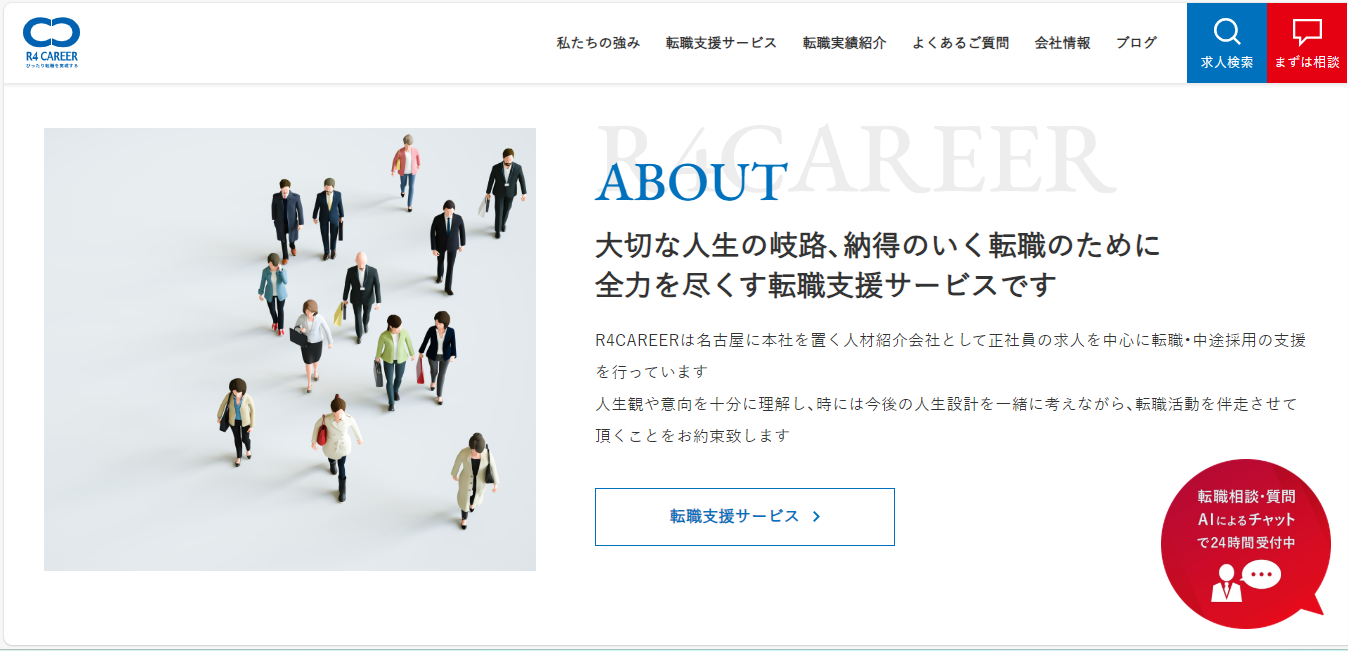
Task: Go to 転職実績紹介 in the navigation bar
Action: pos(844,43)
